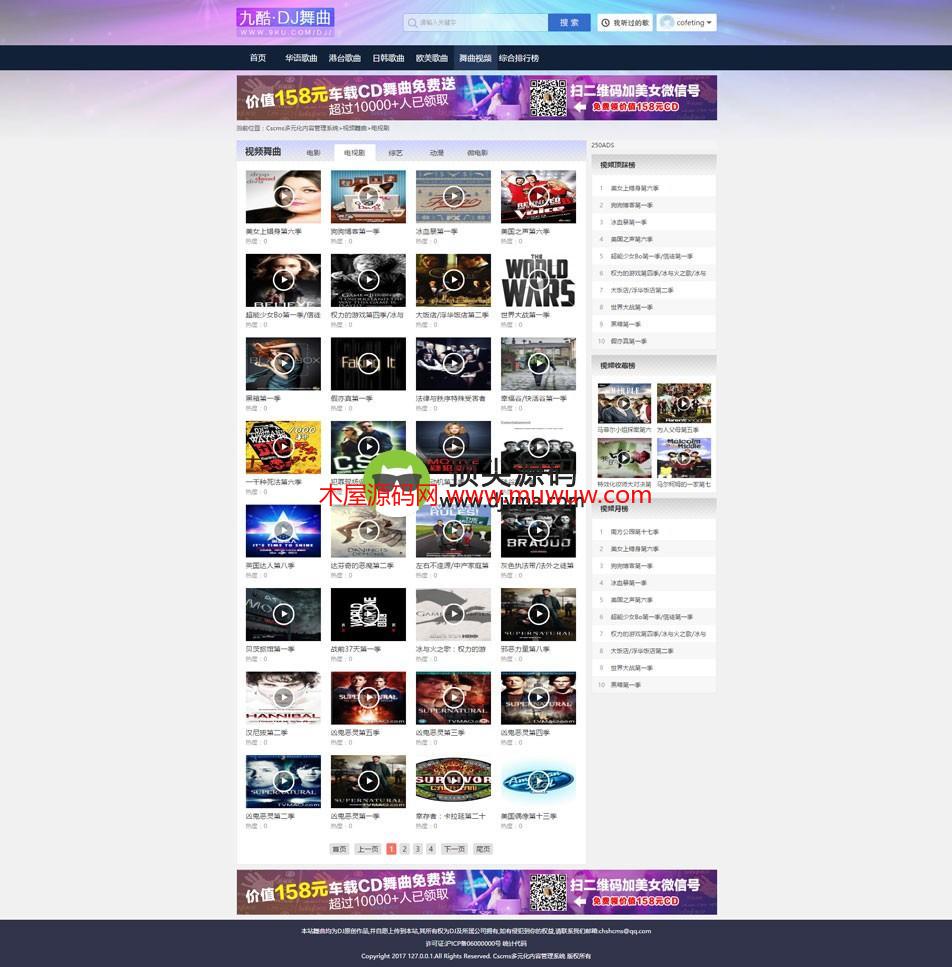Viewport: 952px width, 967px height.
Task: Click the user avatar icon beside cofeting
Action: click(667, 22)
